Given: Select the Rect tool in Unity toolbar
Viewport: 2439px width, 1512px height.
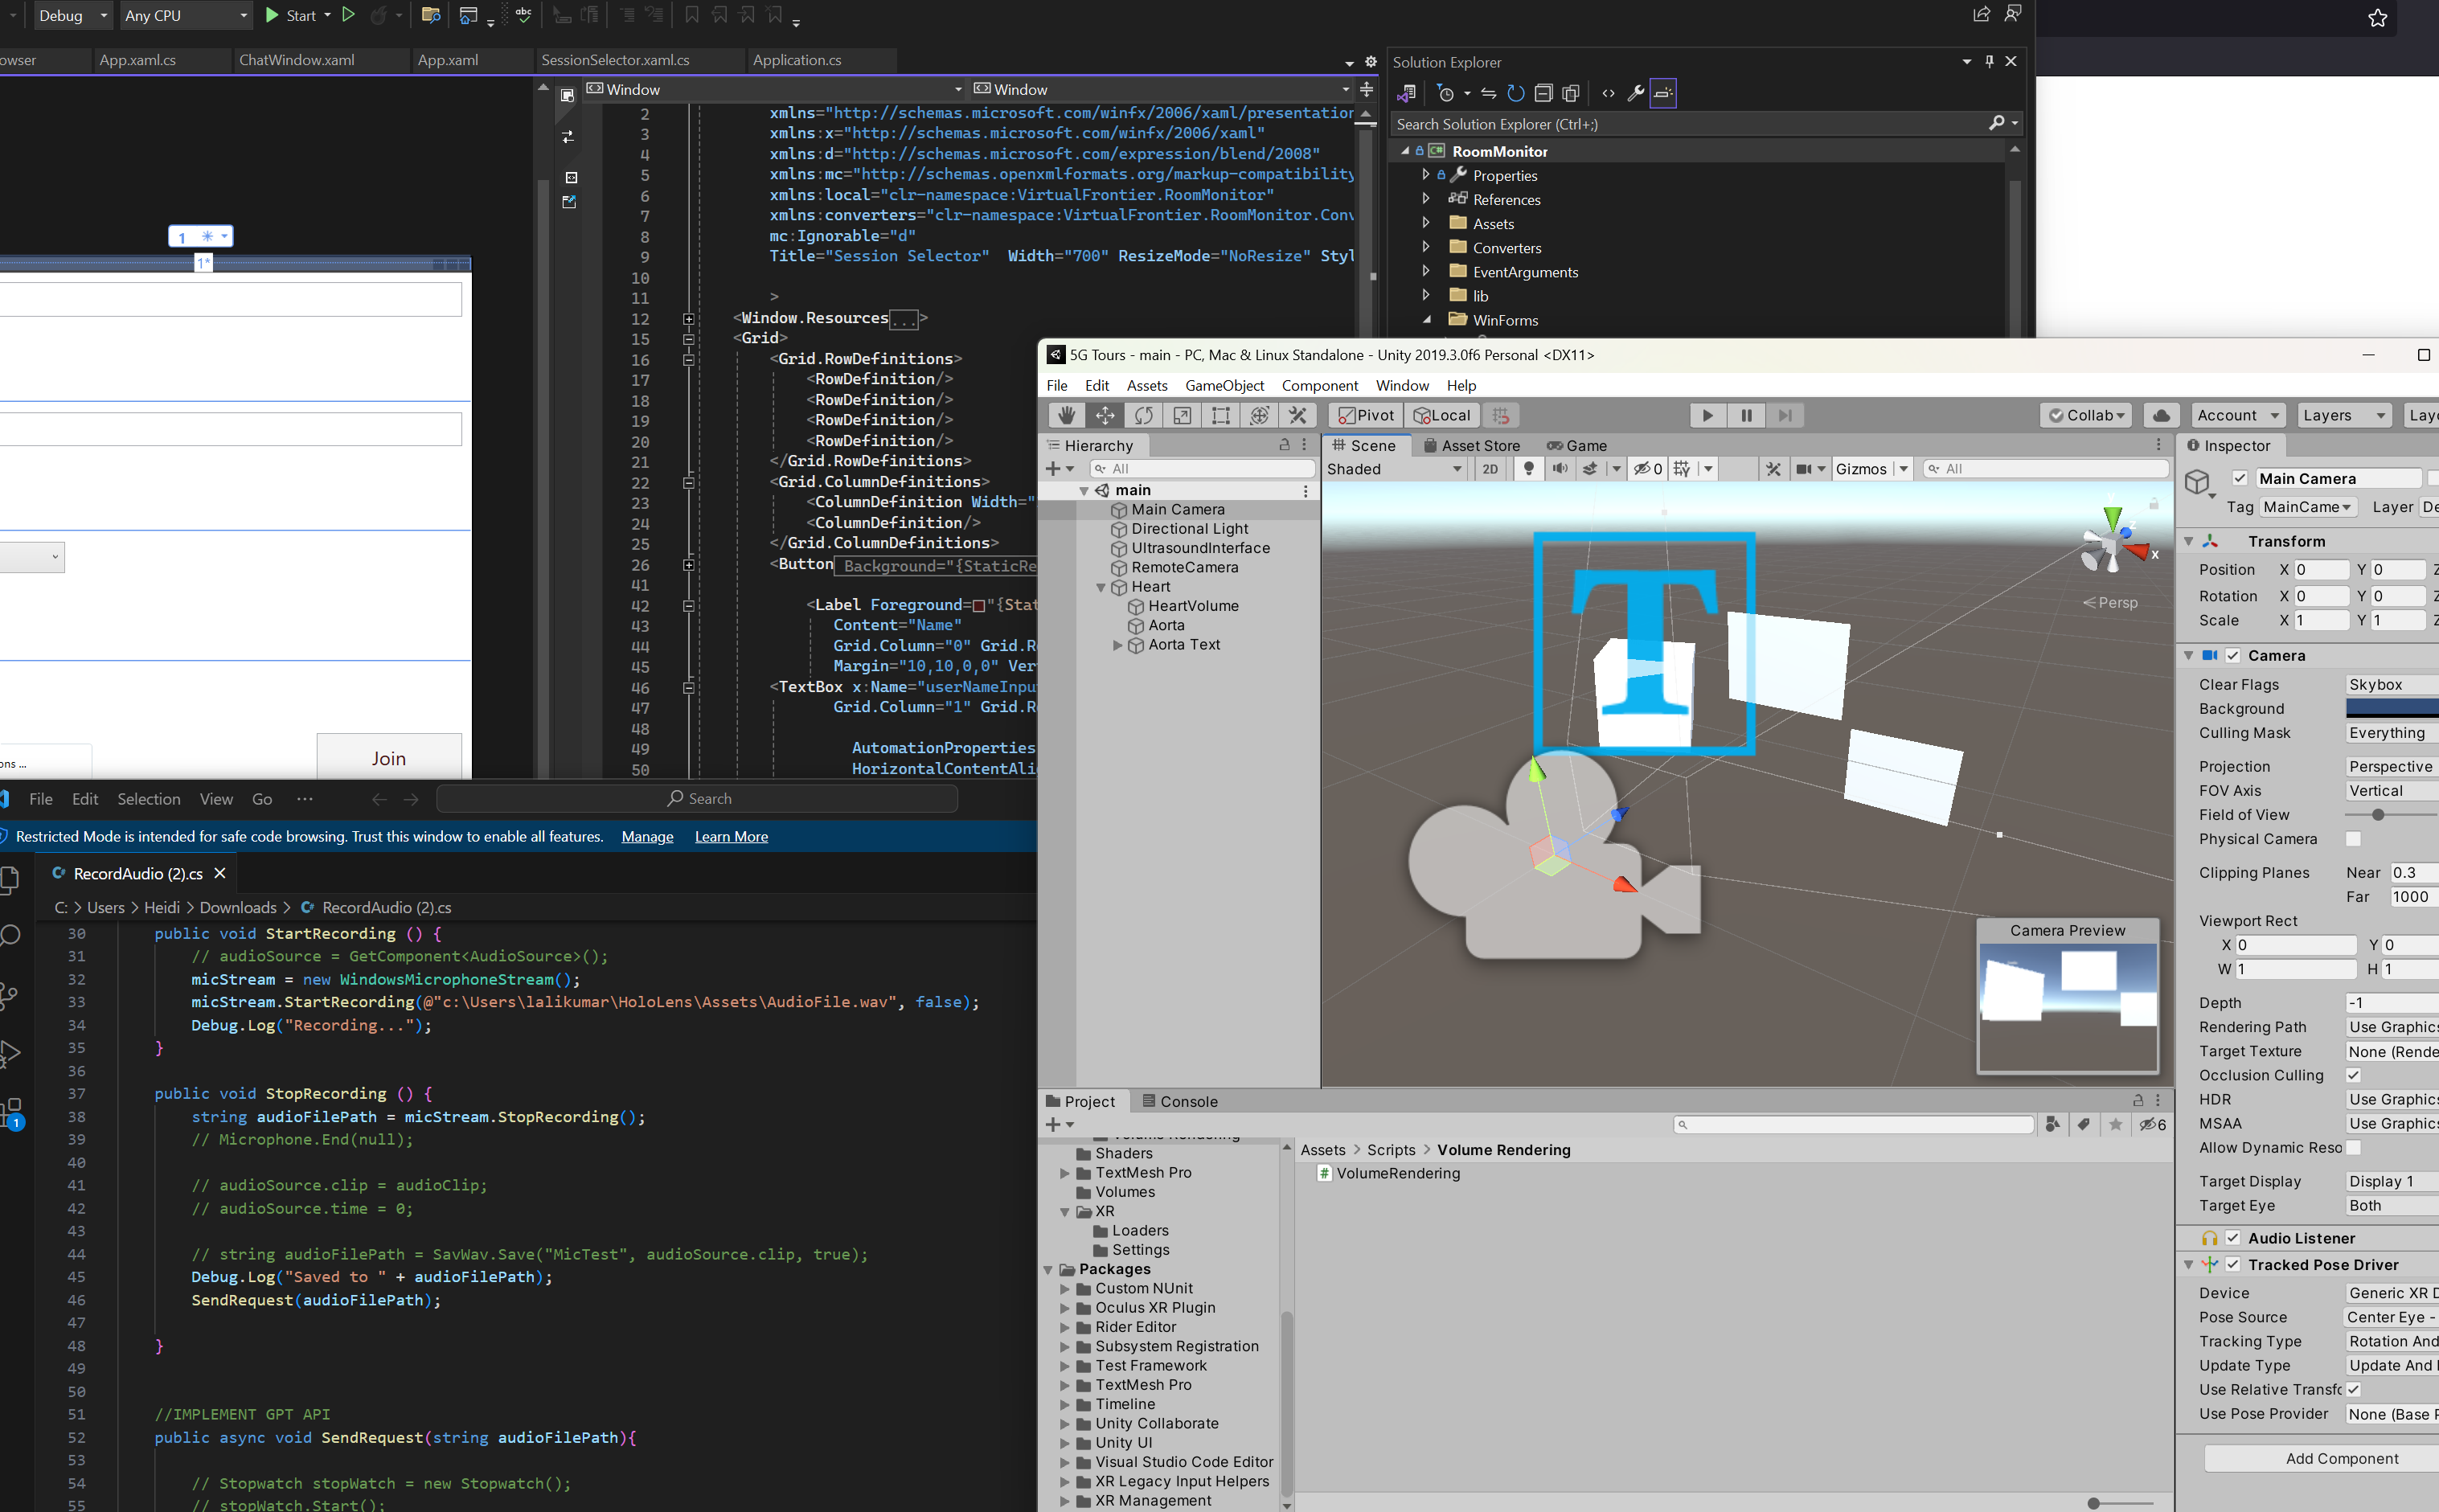Looking at the screenshot, I should [1220, 415].
